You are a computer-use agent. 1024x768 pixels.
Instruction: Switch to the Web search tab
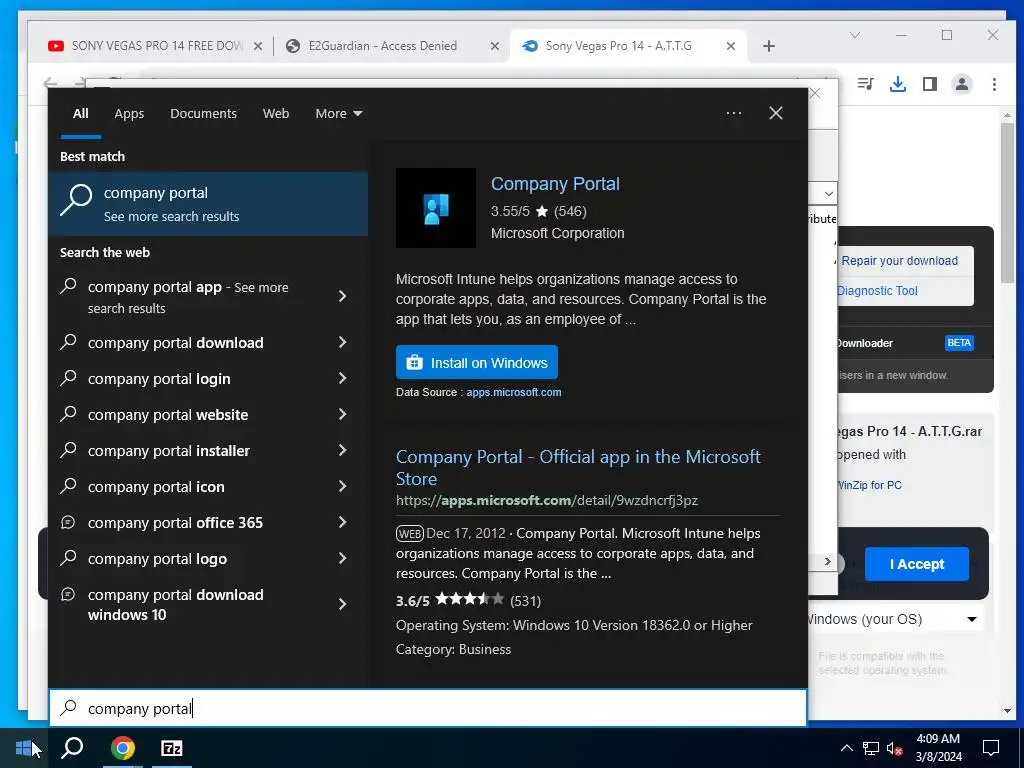(x=276, y=114)
